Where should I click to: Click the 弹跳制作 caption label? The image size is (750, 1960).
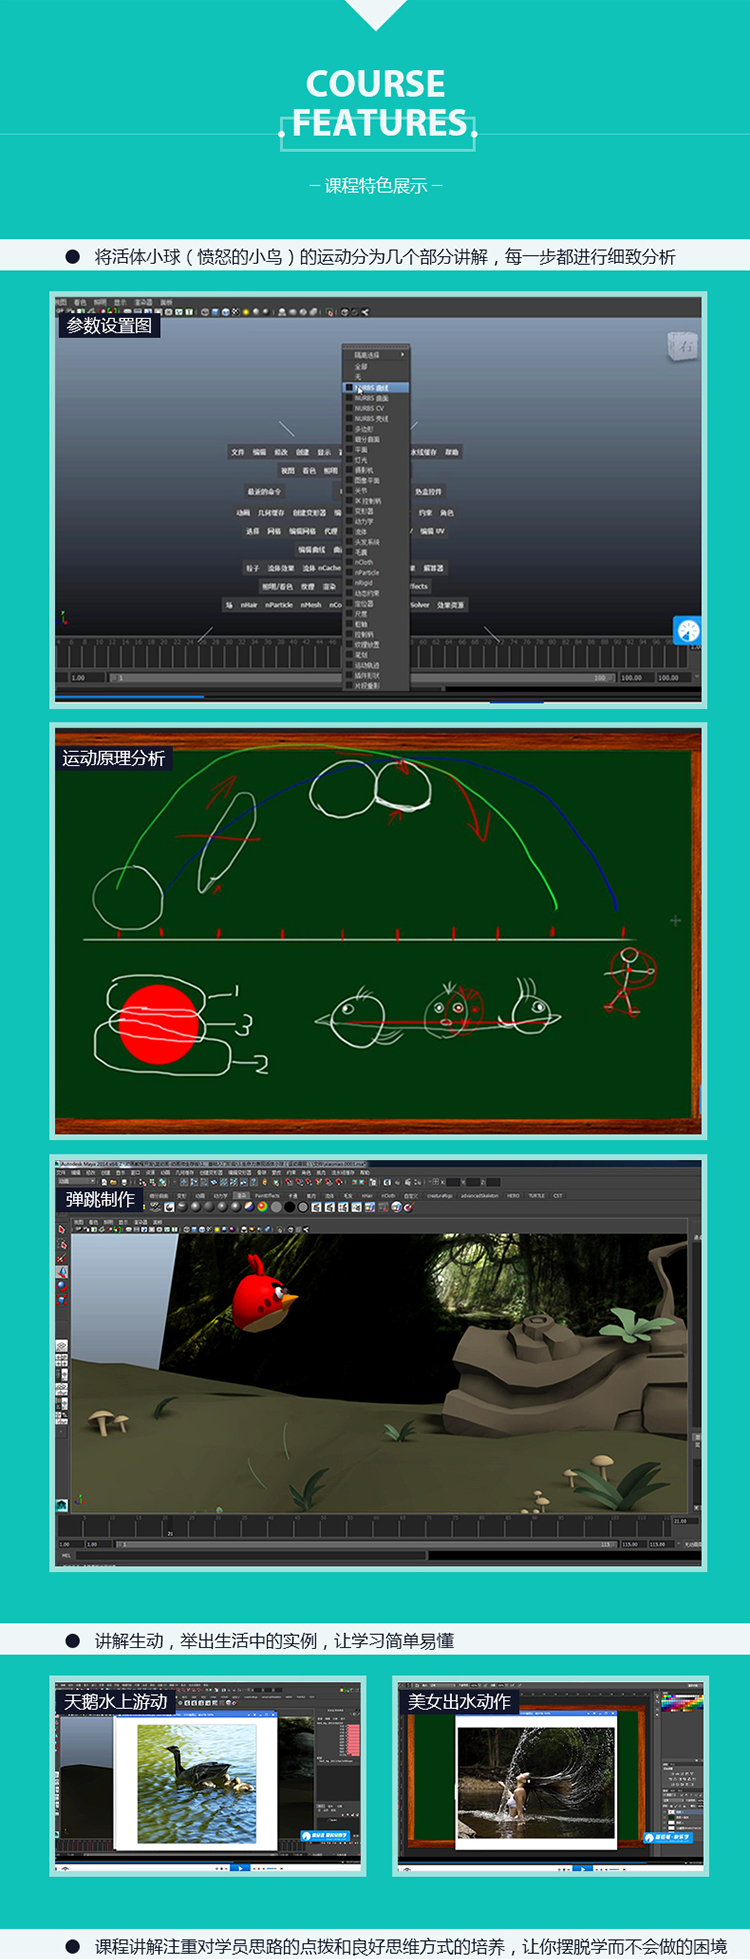click(99, 1199)
